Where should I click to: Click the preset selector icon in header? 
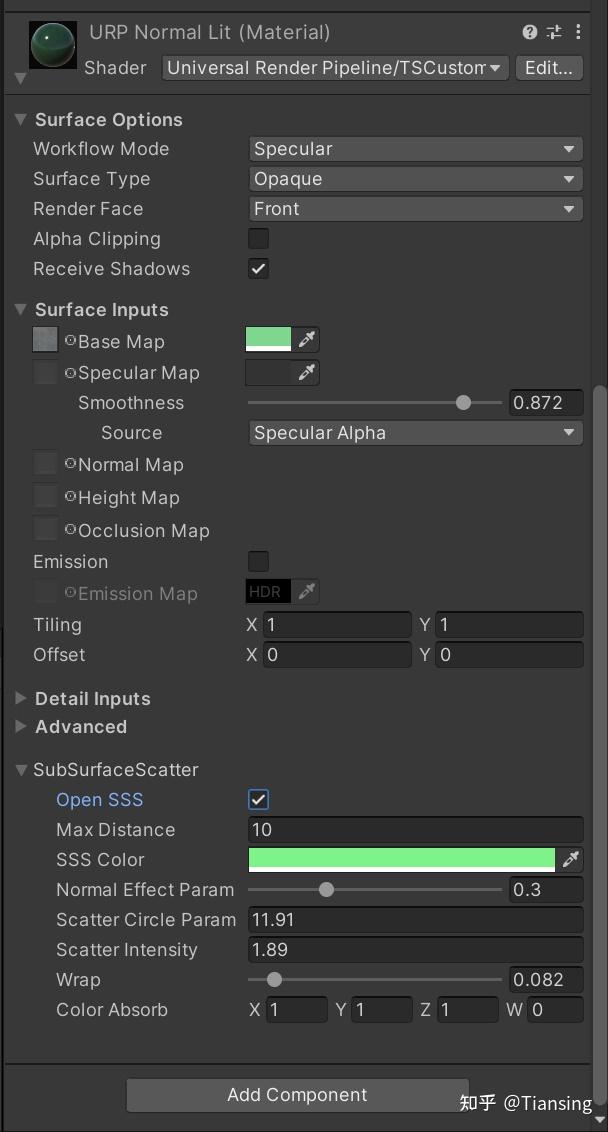click(x=554, y=31)
